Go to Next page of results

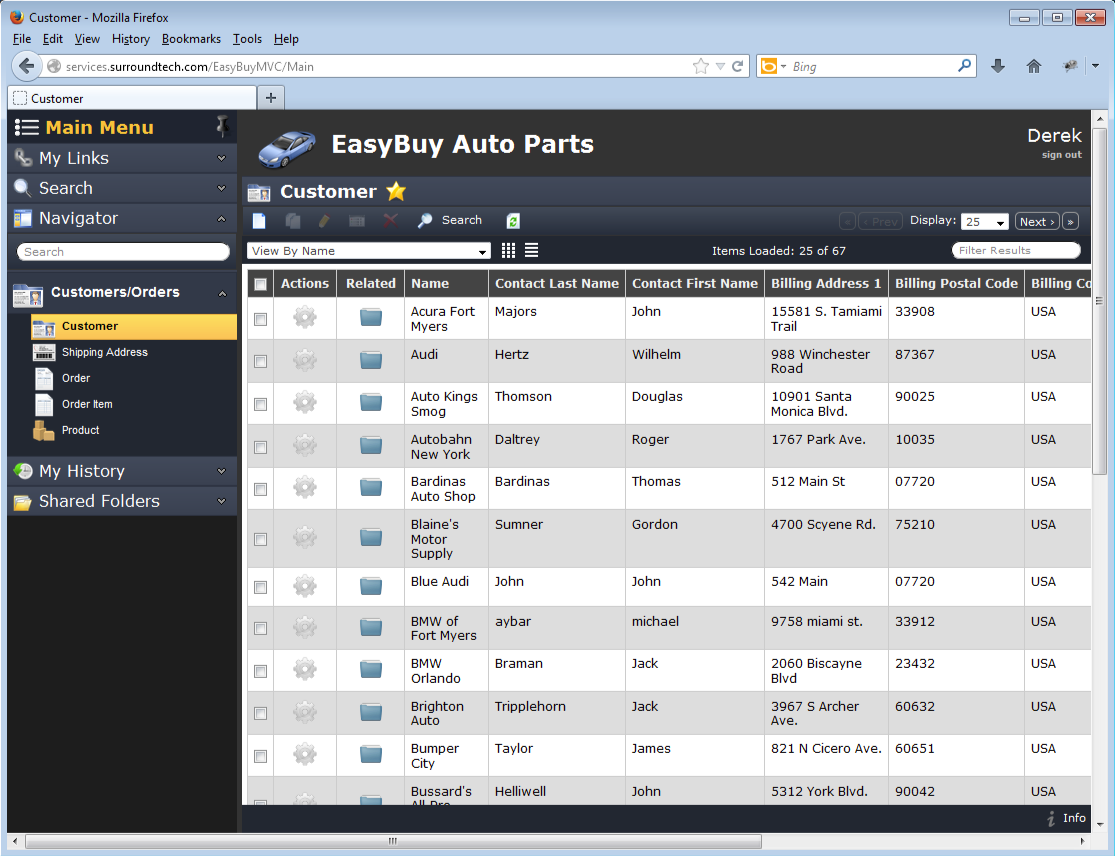1037,222
